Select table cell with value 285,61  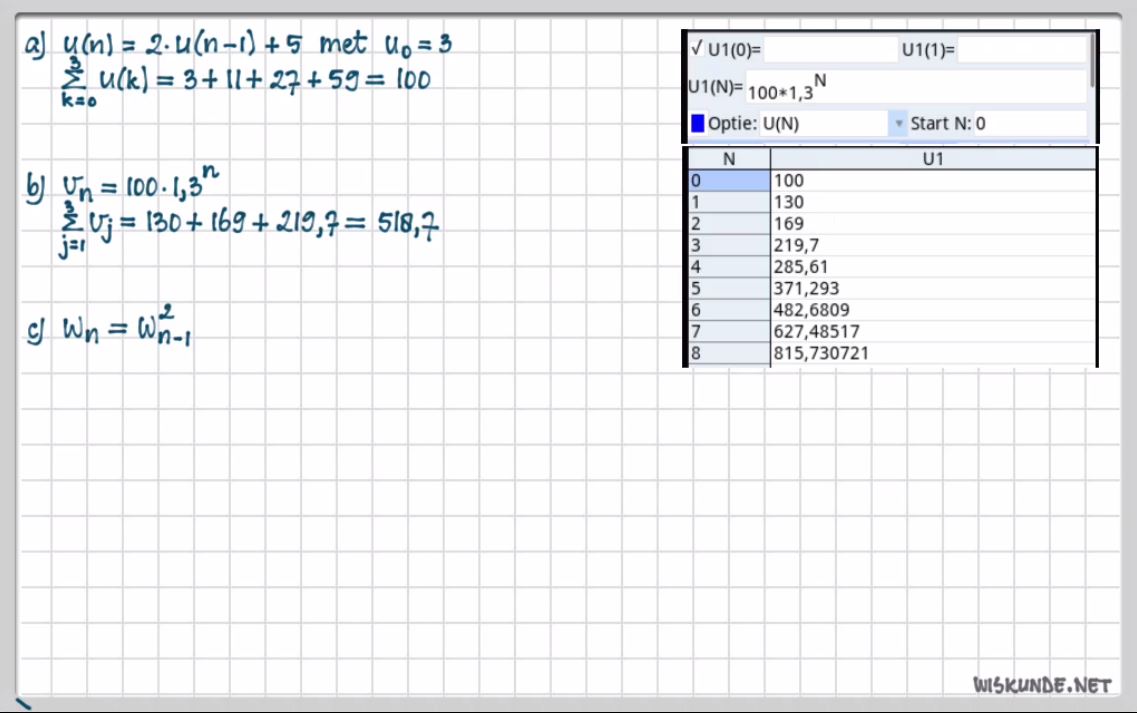click(x=933, y=267)
